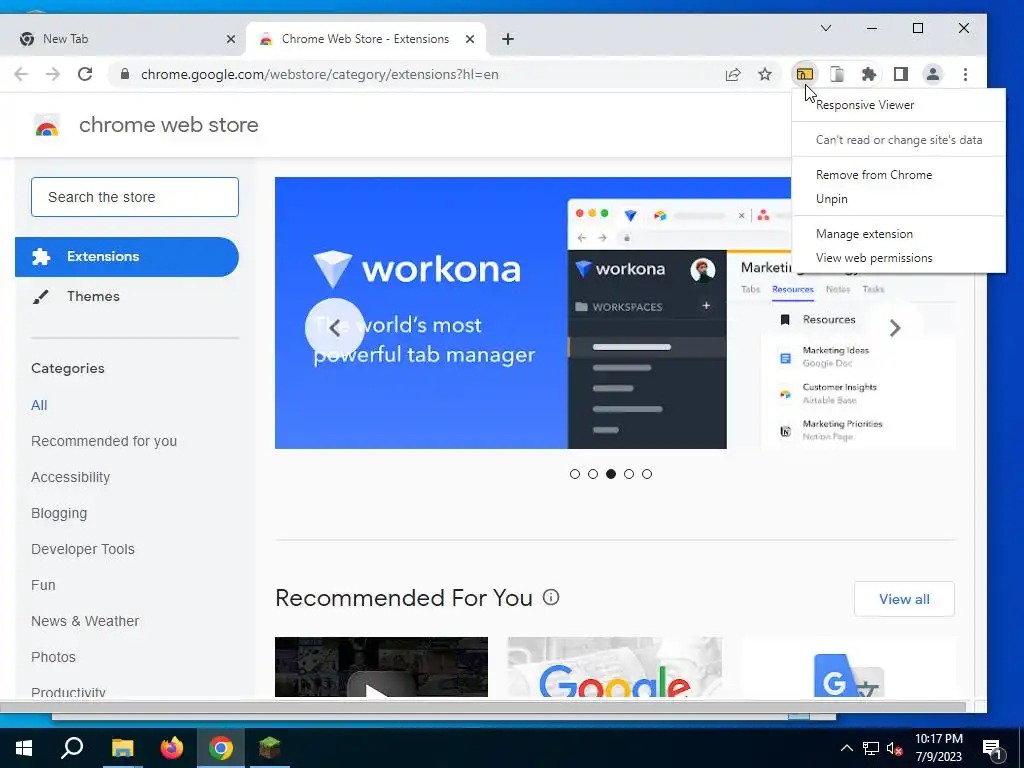Reload the Chrome Web Store page
Screen dimensions: 1024x768
(x=85, y=74)
